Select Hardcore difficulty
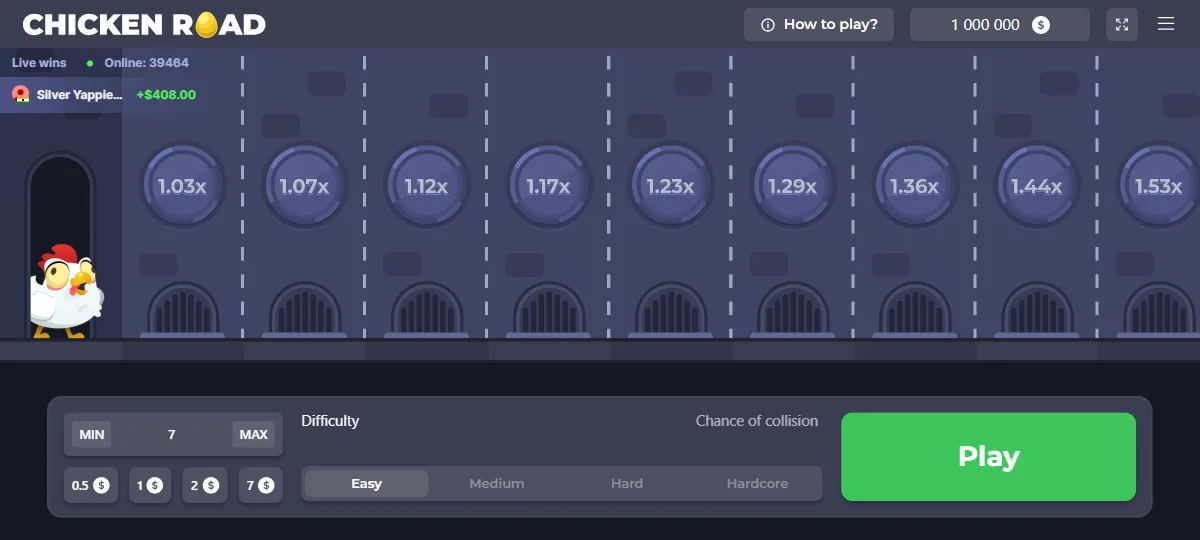This screenshot has width=1200, height=540. 757,484
